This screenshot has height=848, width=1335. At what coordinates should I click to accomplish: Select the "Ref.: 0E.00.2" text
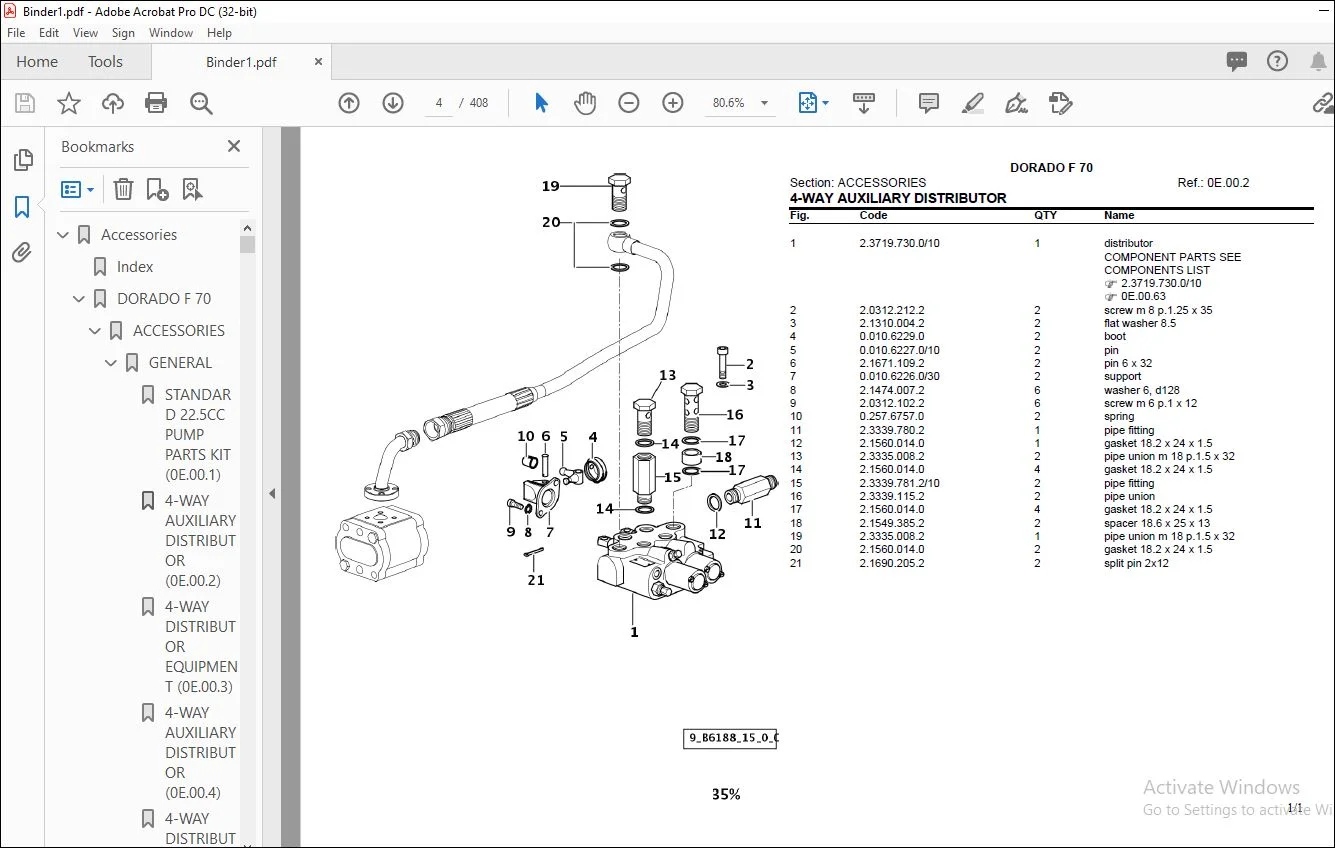point(1214,183)
